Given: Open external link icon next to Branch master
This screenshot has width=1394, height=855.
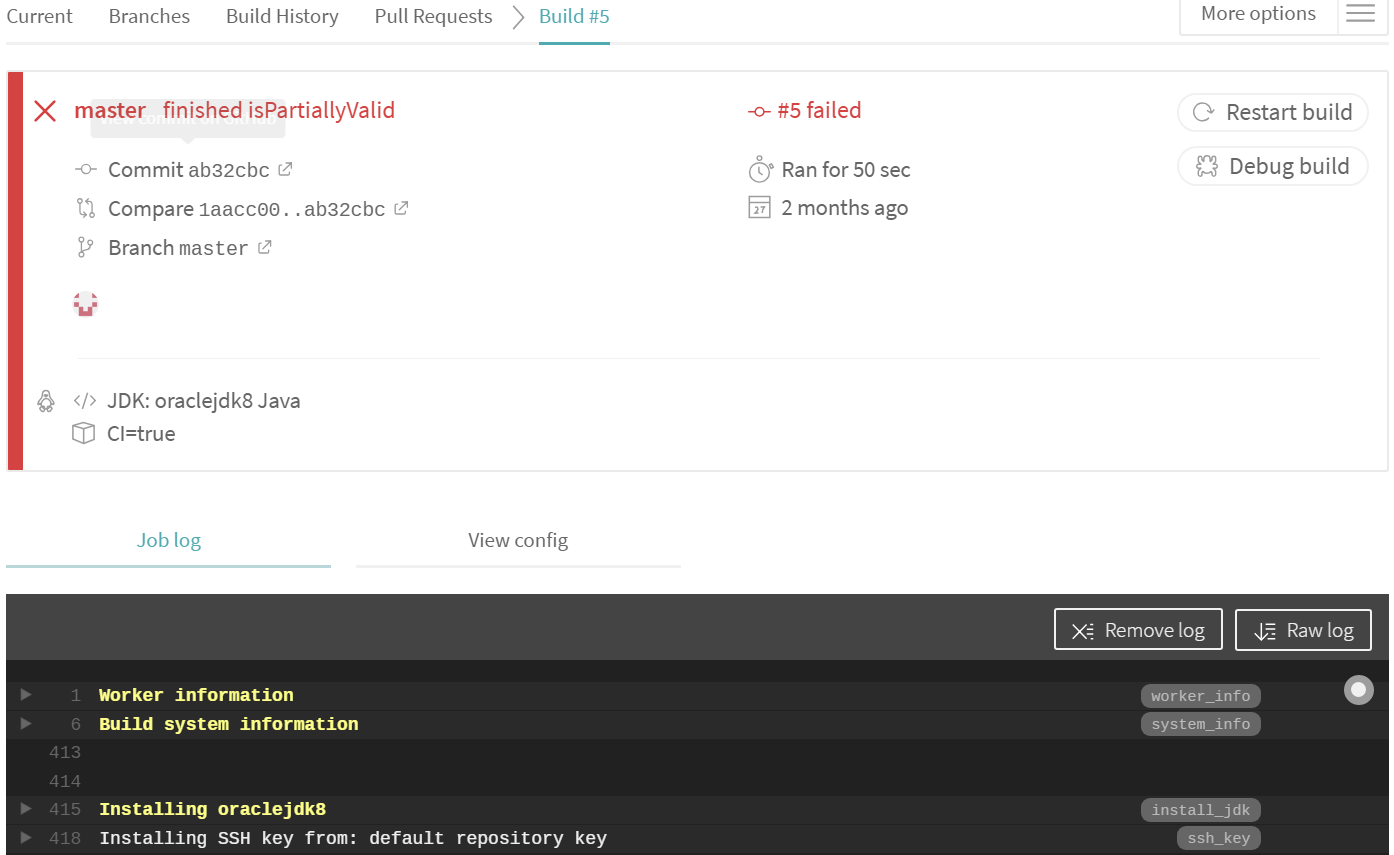Looking at the screenshot, I should pos(264,247).
